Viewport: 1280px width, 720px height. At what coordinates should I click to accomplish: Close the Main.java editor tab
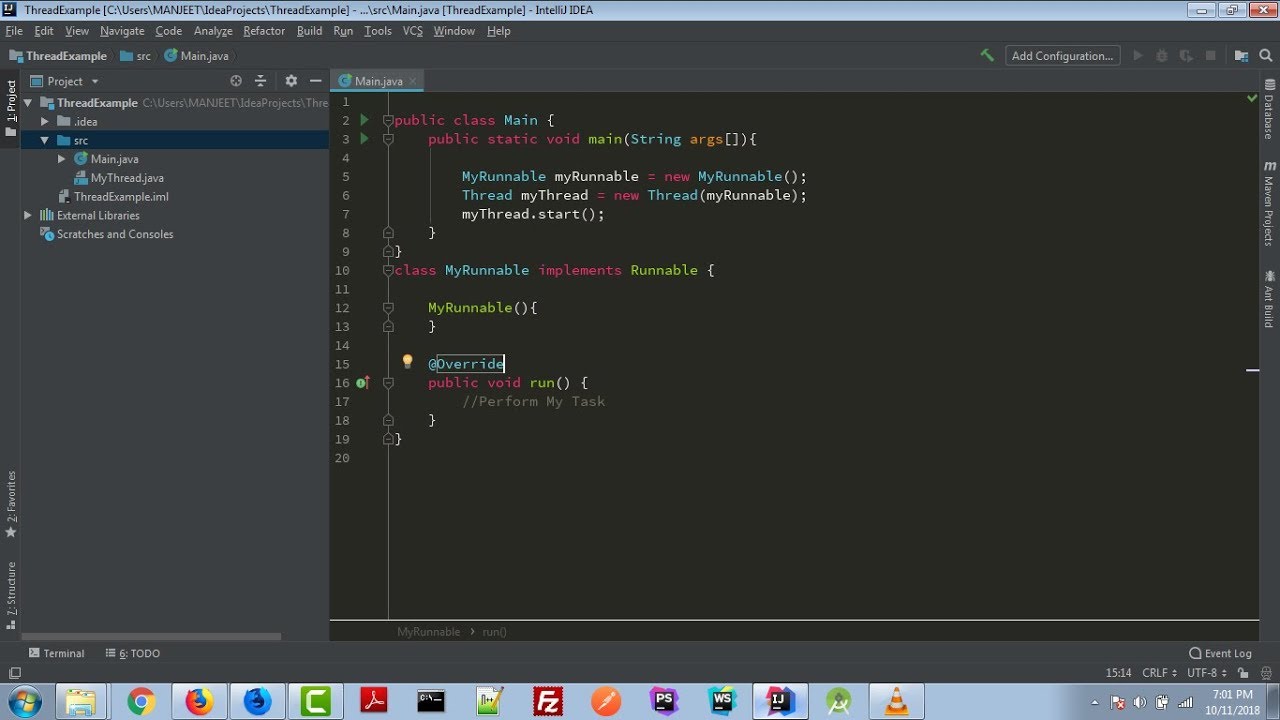(412, 81)
